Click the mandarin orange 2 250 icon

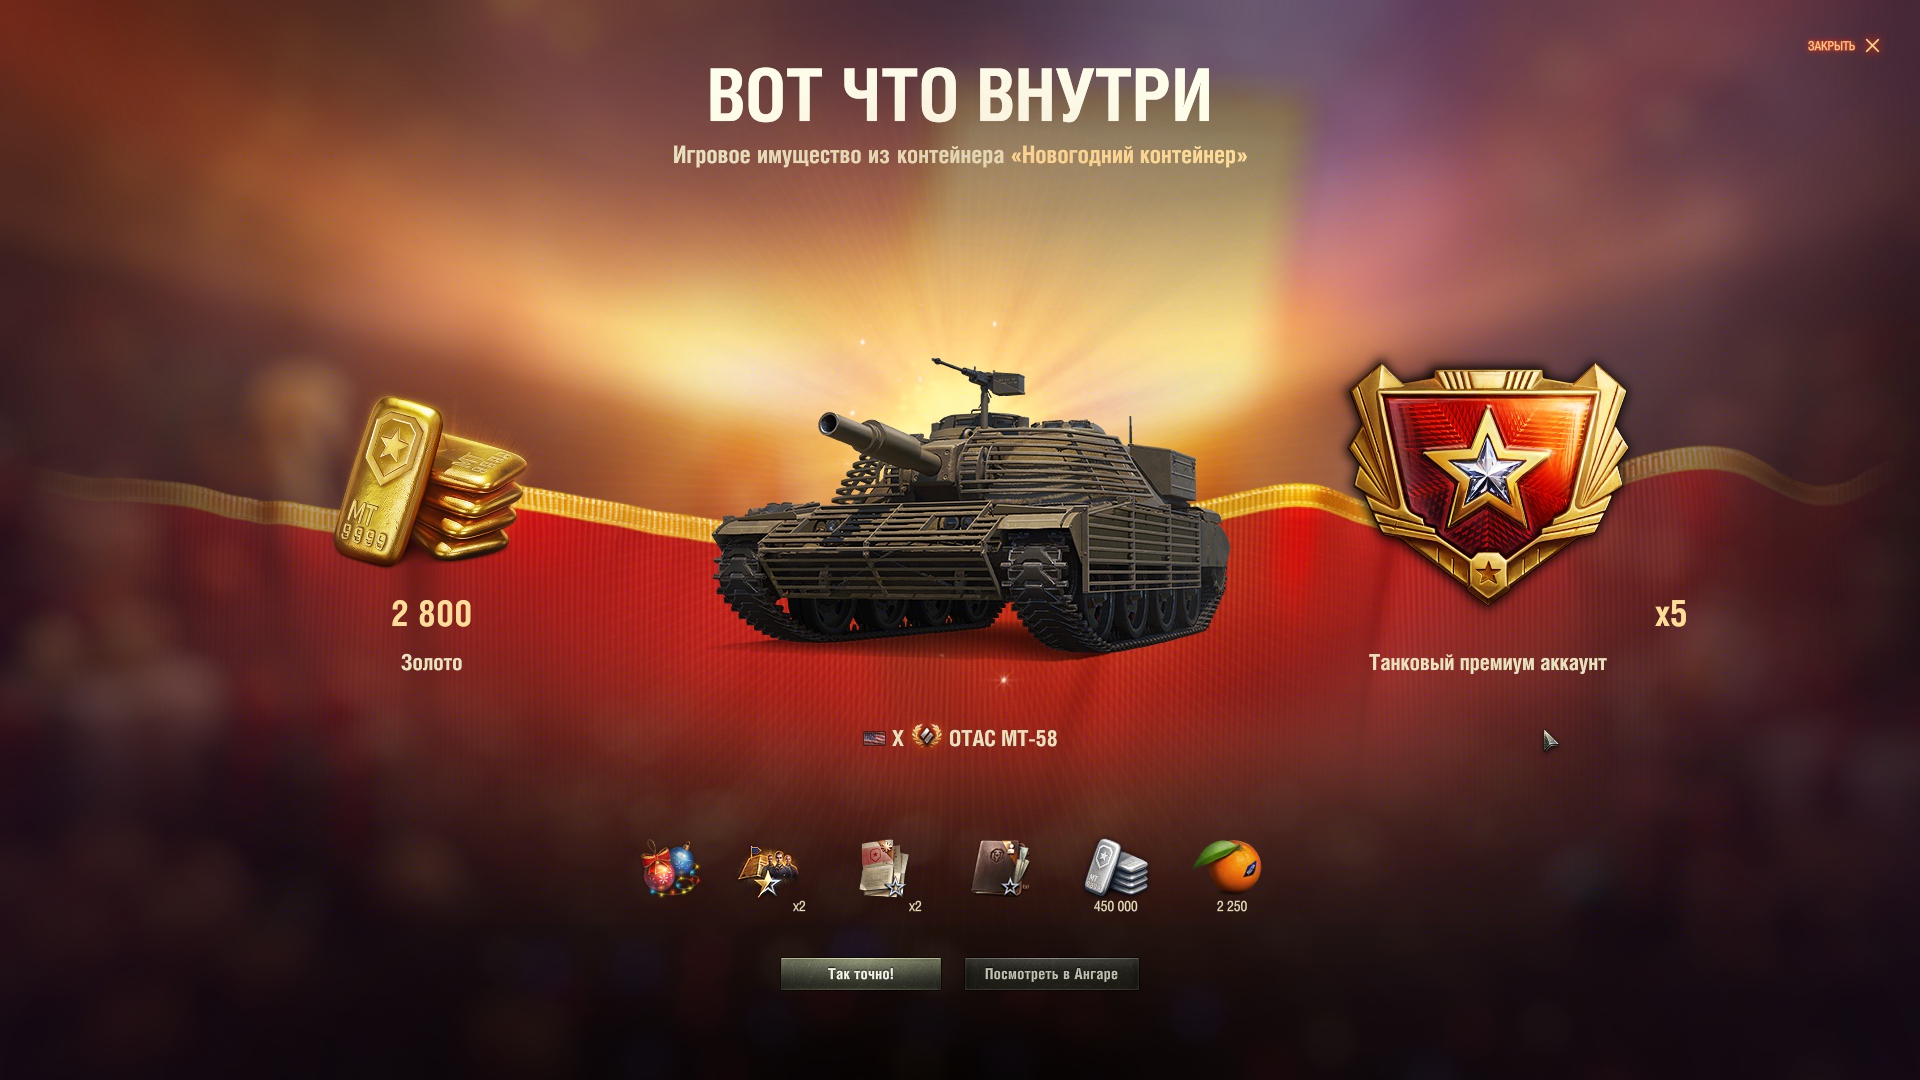[1230, 865]
